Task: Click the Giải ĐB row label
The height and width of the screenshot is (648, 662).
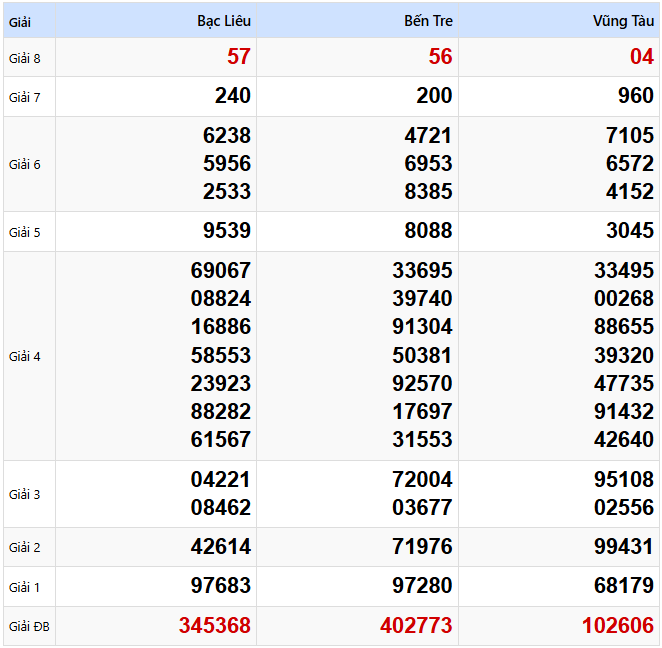Action: [29, 627]
